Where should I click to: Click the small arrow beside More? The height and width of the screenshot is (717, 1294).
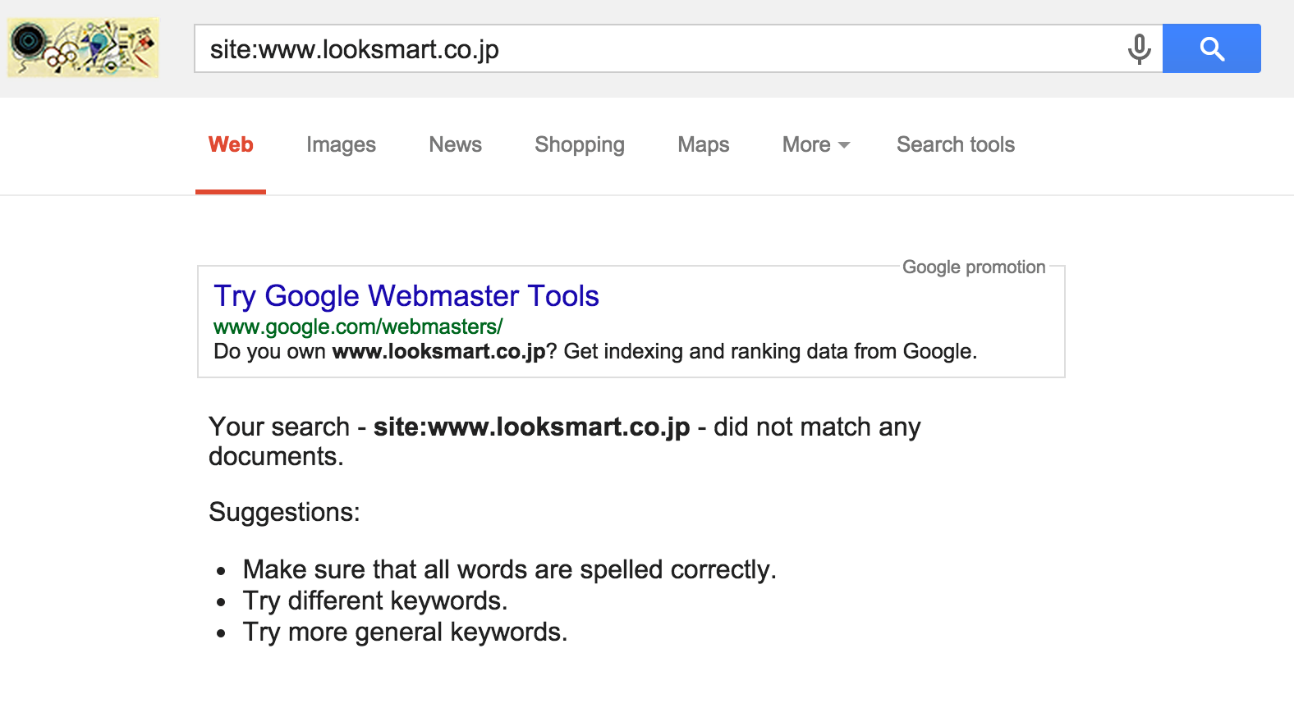pos(844,146)
